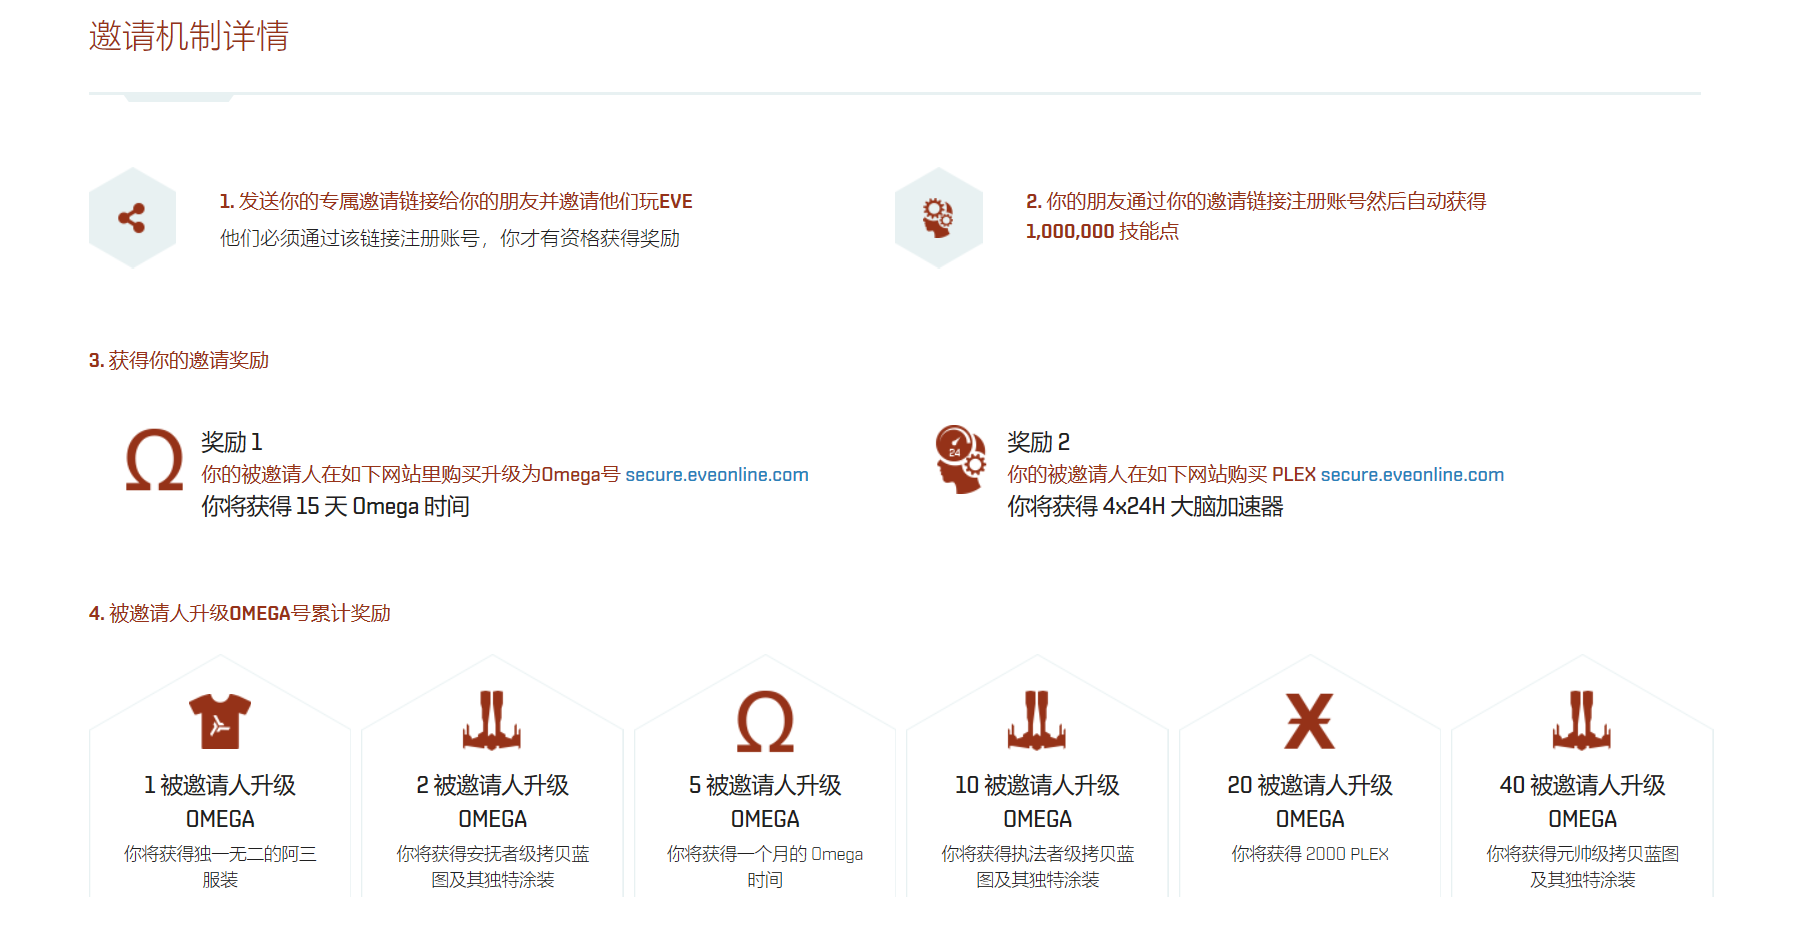Click the ship icon for 10 被邀请人升级
Image resolution: width=1811 pixels, height=943 pixels.
tap(1037, 720)
